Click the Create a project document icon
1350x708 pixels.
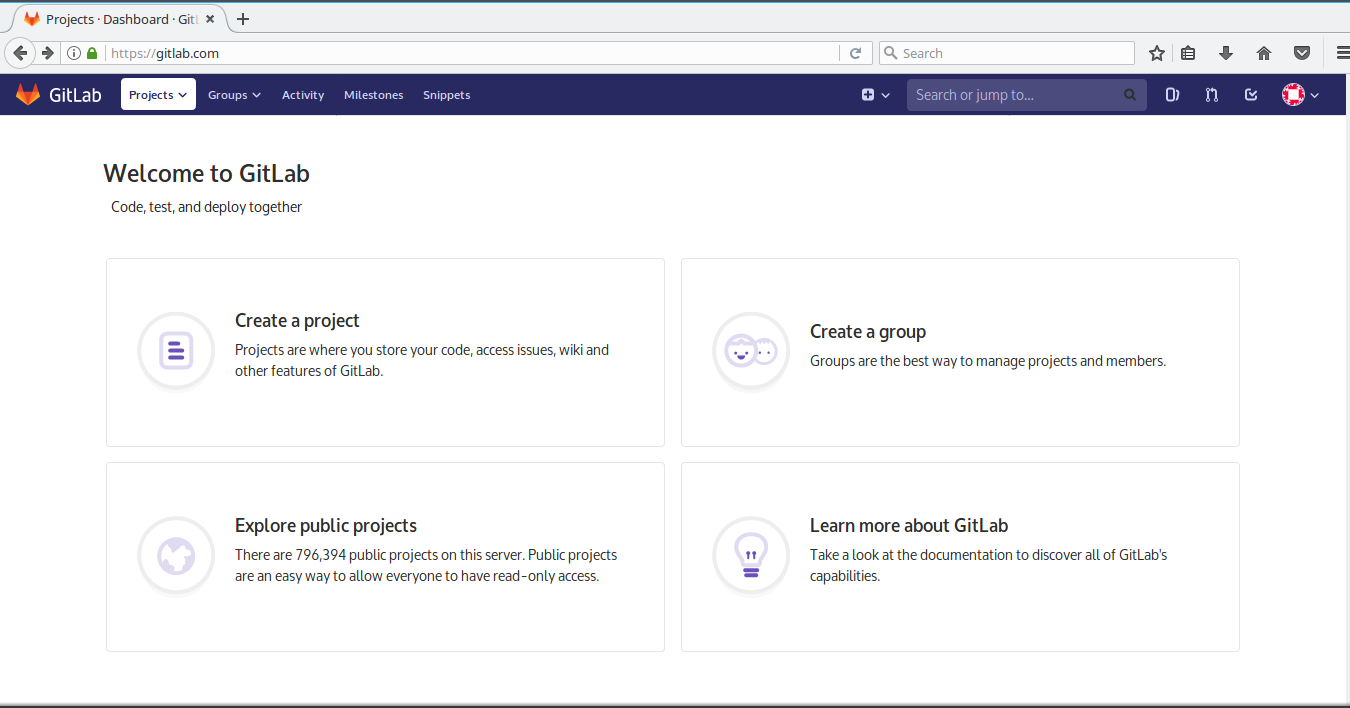[176, 351]
